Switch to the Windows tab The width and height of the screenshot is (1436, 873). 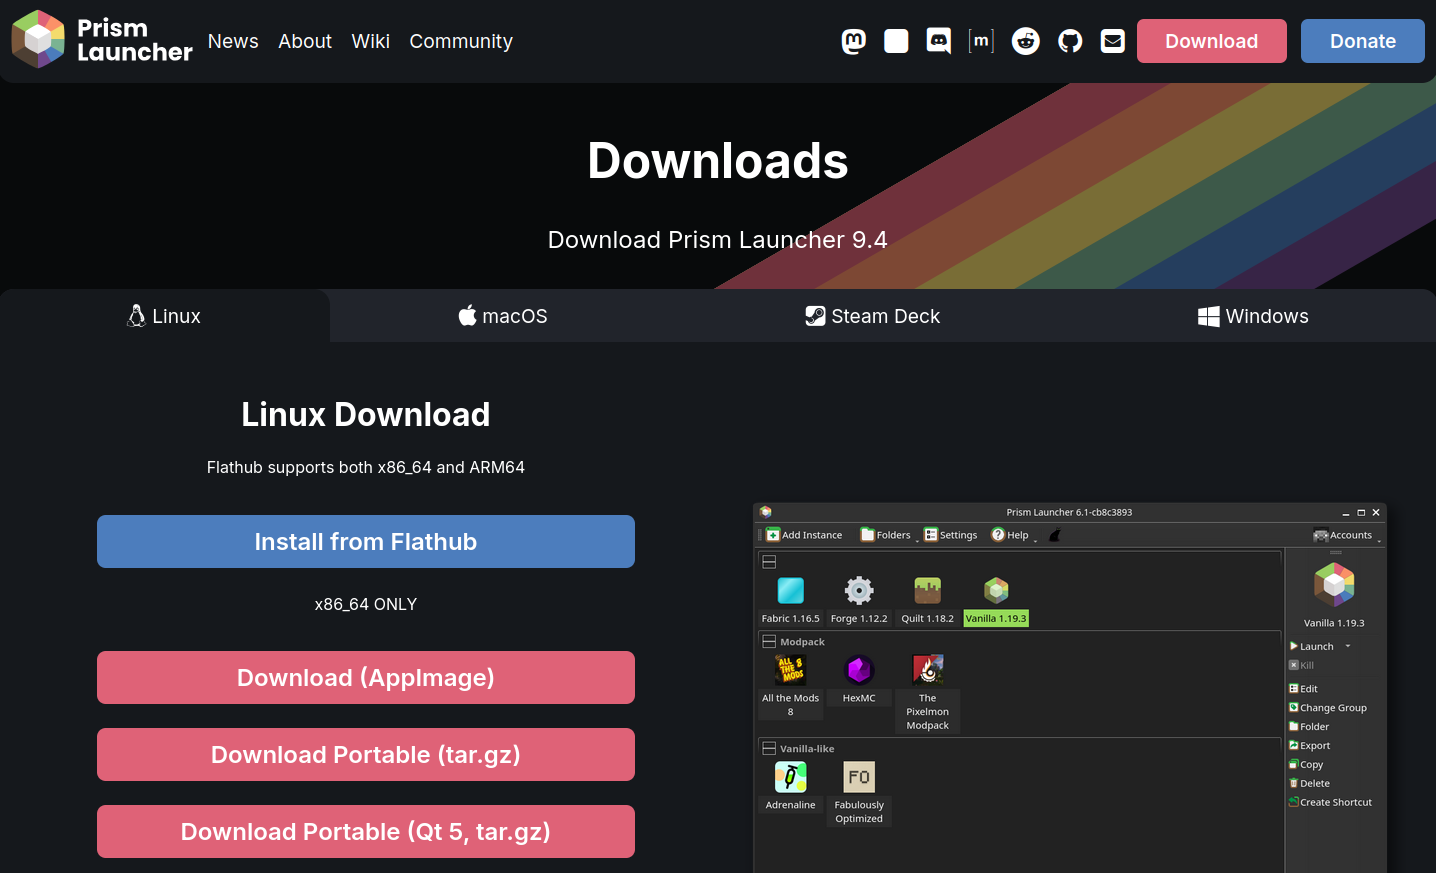(x=1253, y=316)
